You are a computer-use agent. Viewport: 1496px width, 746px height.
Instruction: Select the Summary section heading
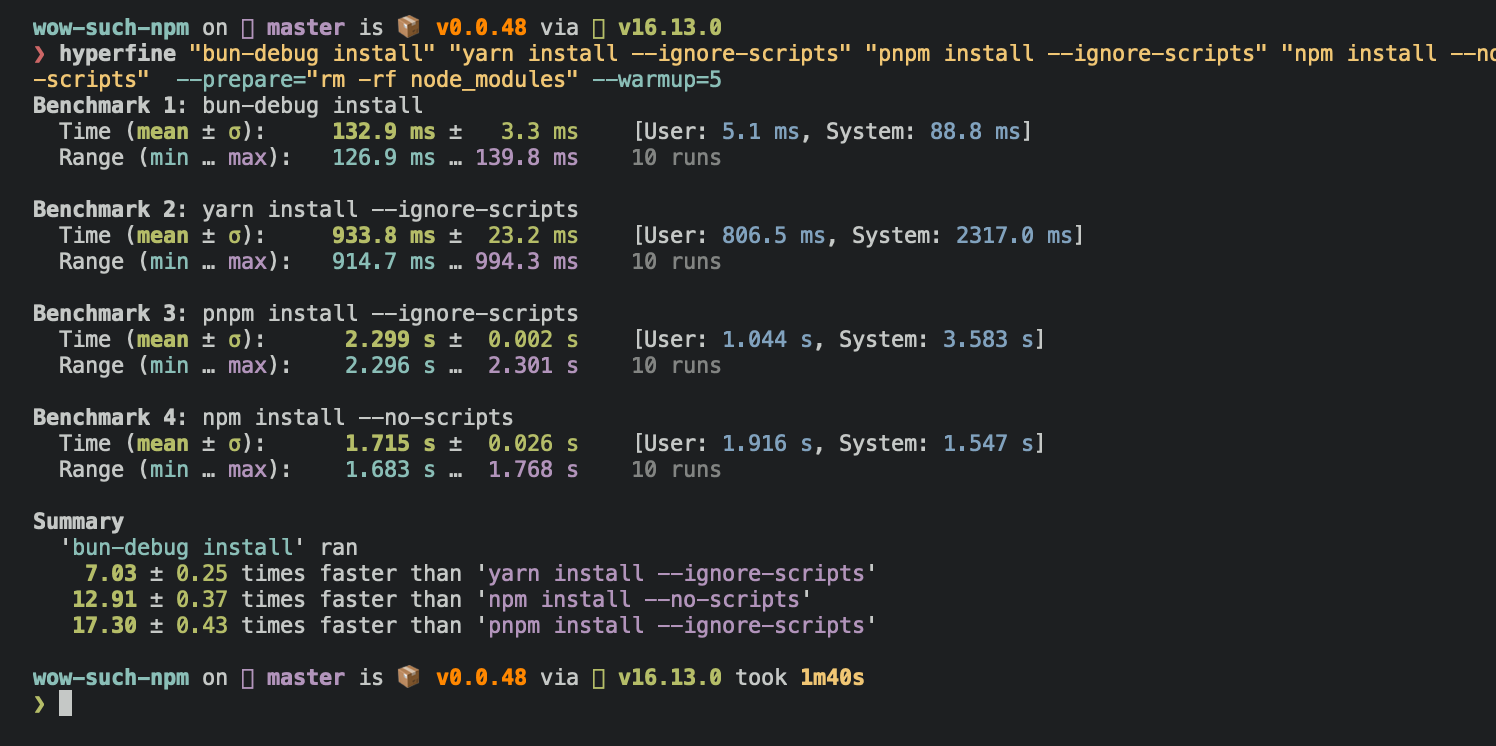(78, 521)
